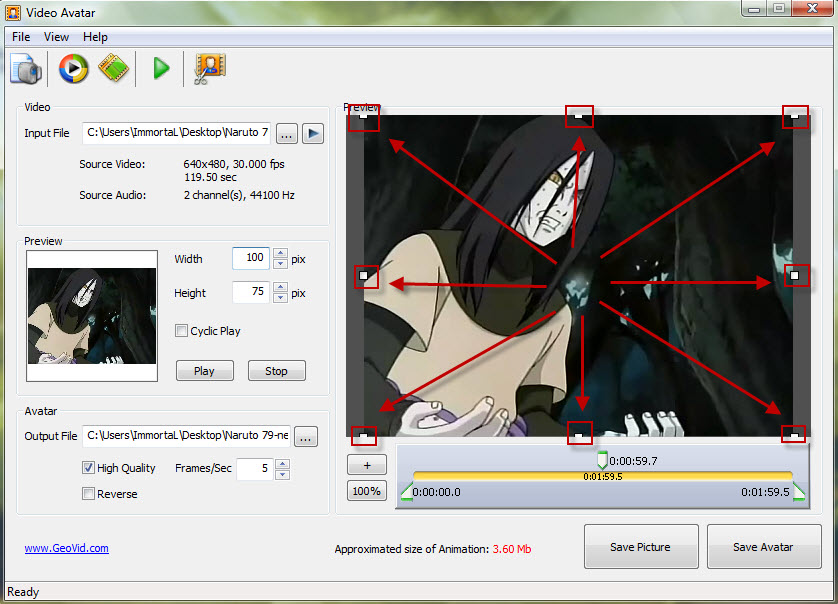Viewport: 838px width, 604px height.
Task: Click the 100% zoom button
Action: click(367, 491)
